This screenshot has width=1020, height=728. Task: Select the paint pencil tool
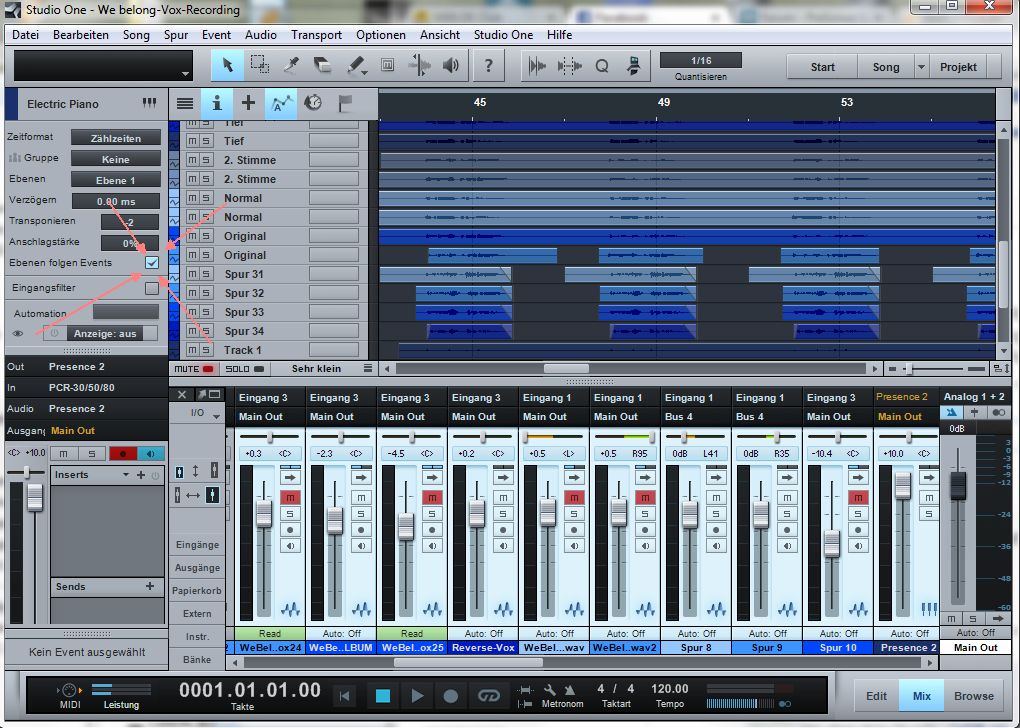tap(355, 66)
